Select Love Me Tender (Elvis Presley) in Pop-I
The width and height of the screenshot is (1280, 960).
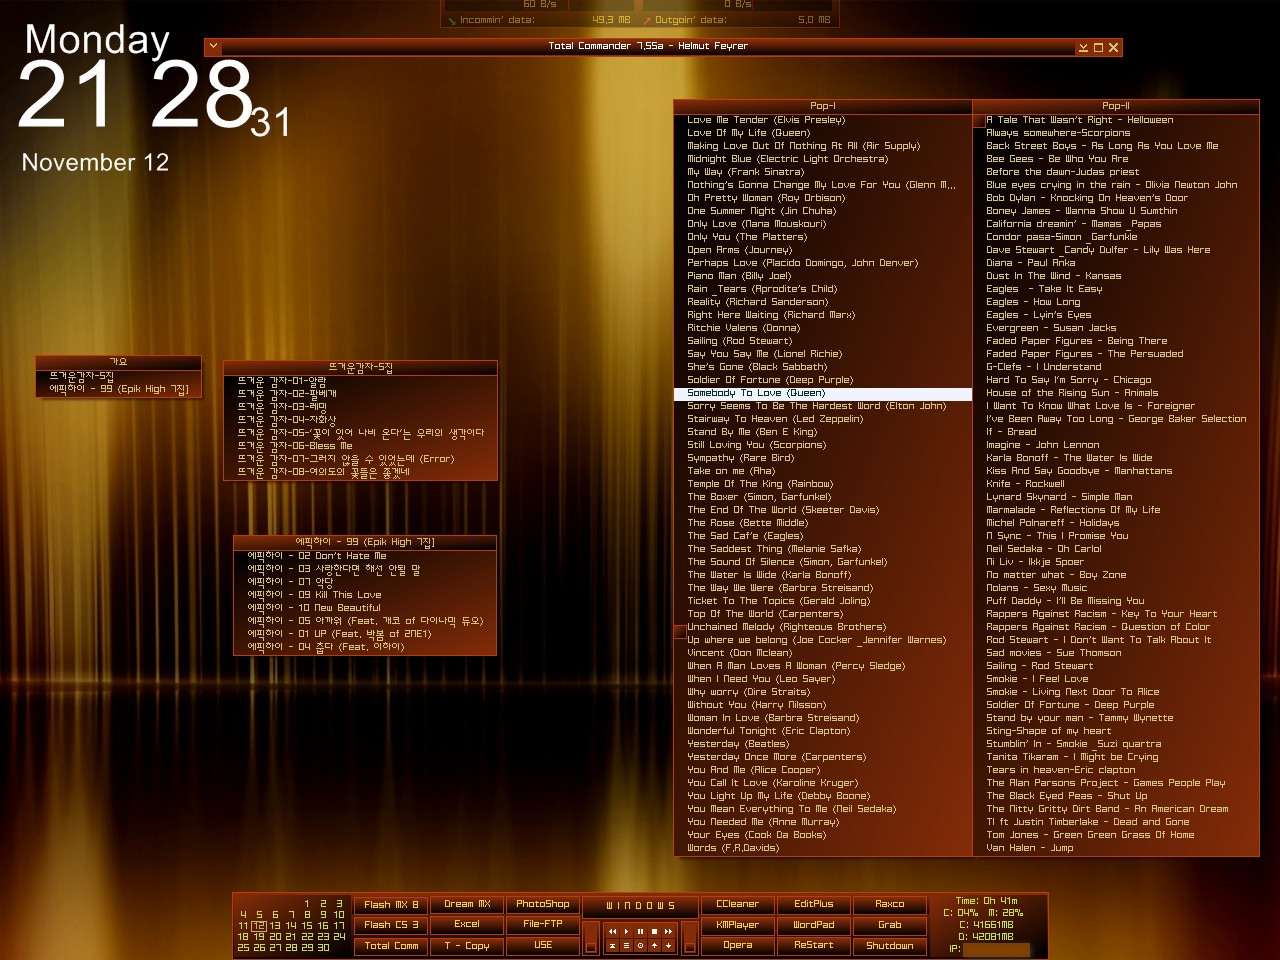pyautogui.click(x=823, y=120)
